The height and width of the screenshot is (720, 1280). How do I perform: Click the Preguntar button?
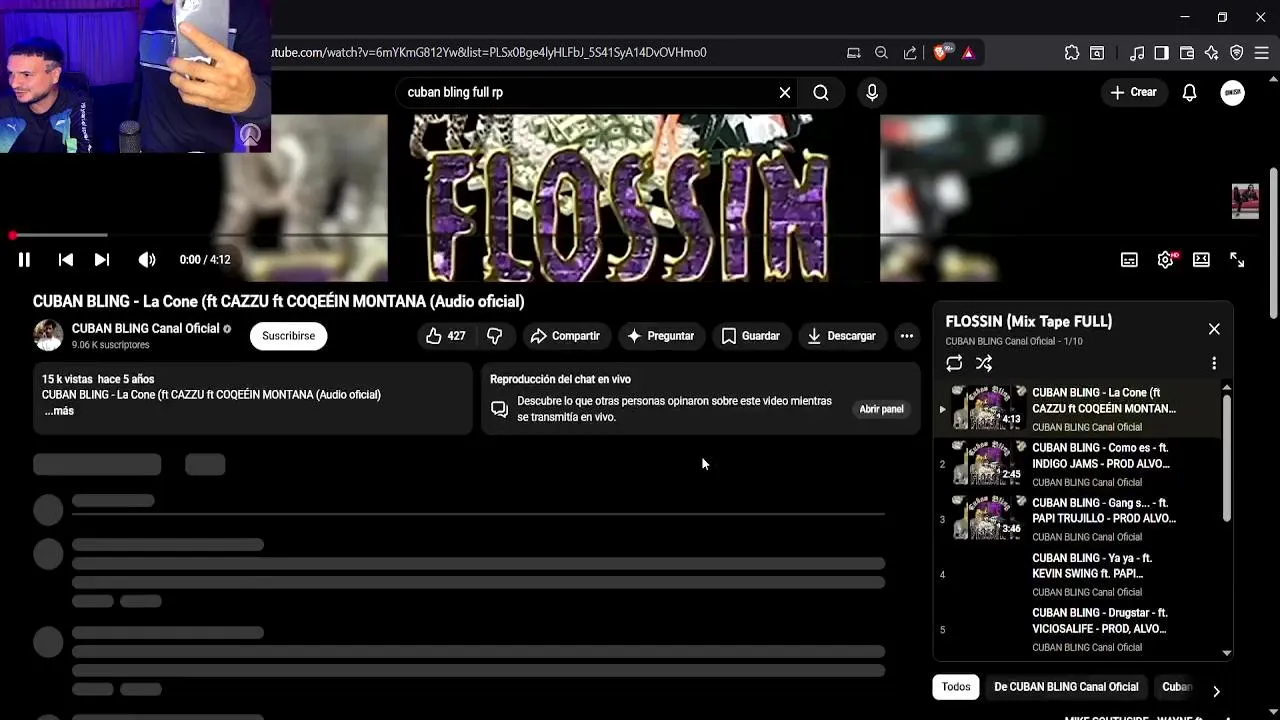pyautogui.click(x=660, y=336)
